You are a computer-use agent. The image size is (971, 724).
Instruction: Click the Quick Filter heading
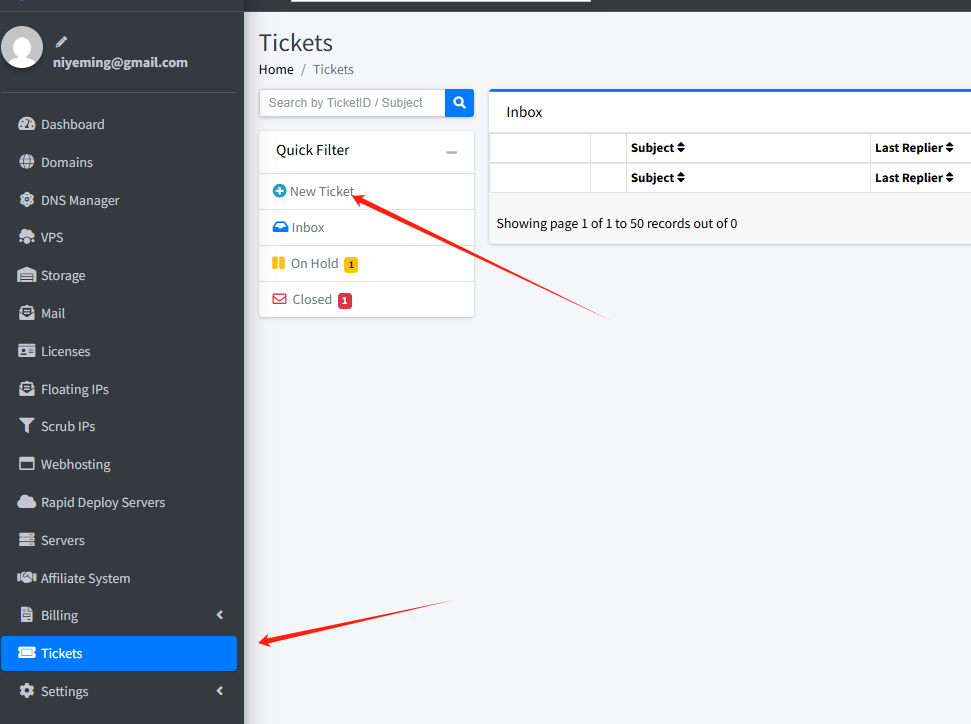(313, 150)
